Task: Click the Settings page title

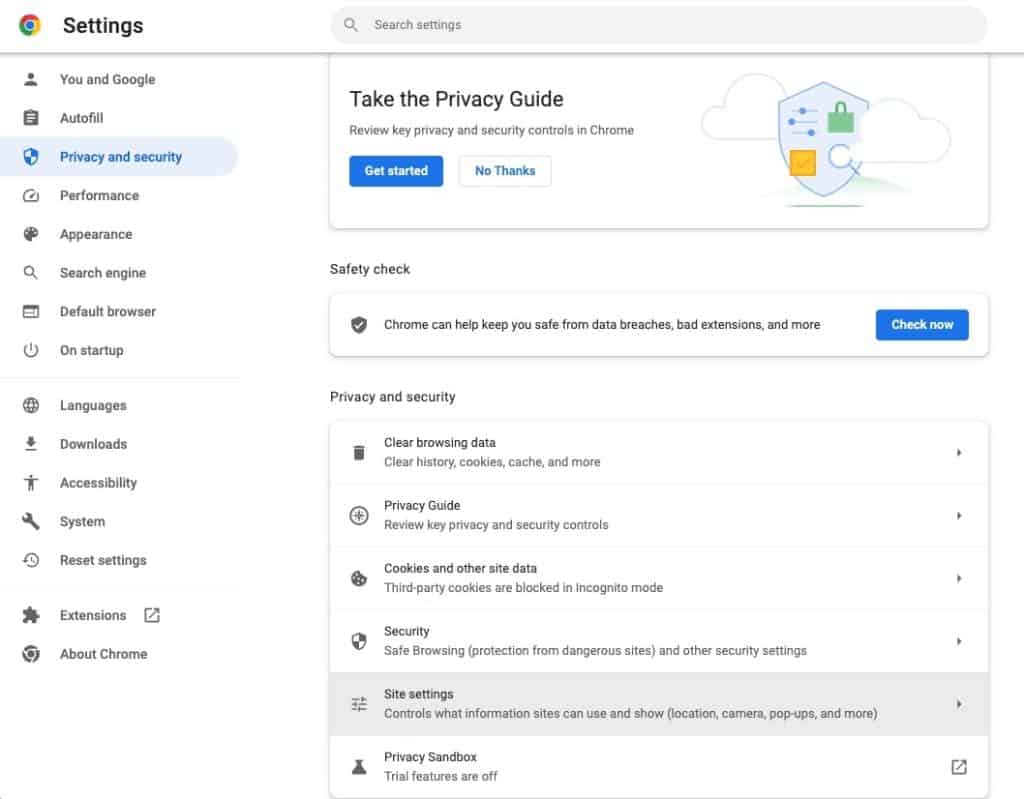Action: coord(103,25)
